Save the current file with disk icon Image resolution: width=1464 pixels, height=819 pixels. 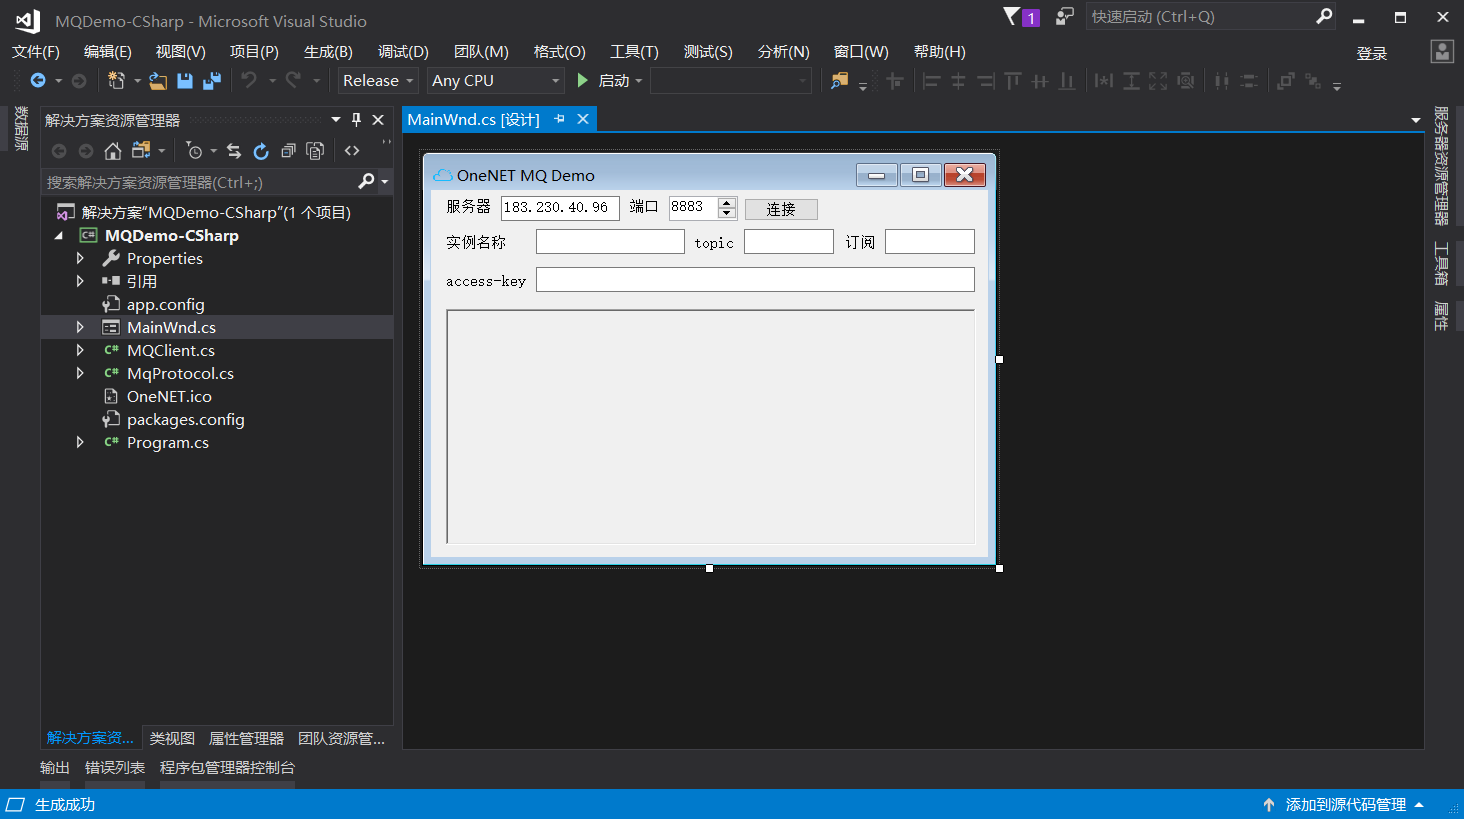[185, 81]
